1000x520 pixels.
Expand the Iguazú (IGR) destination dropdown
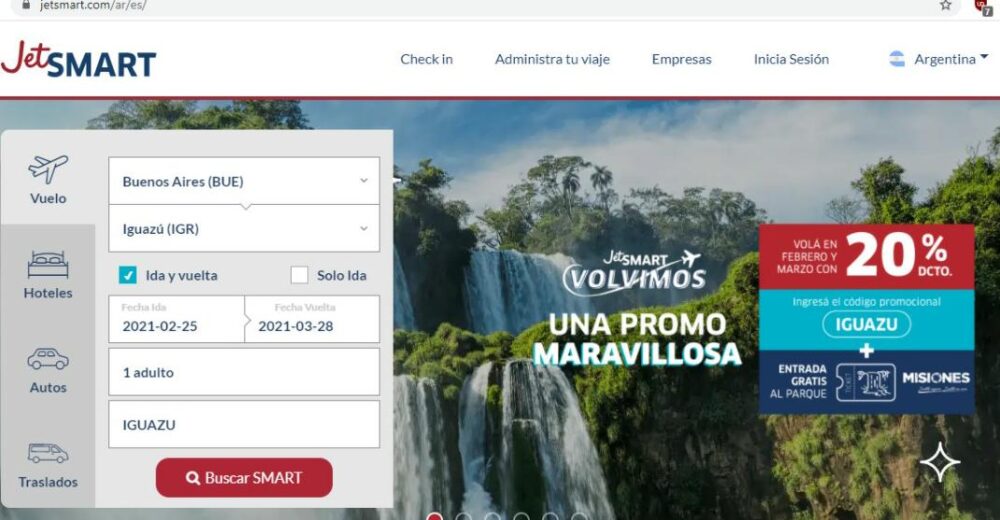(x=244, y=228)
